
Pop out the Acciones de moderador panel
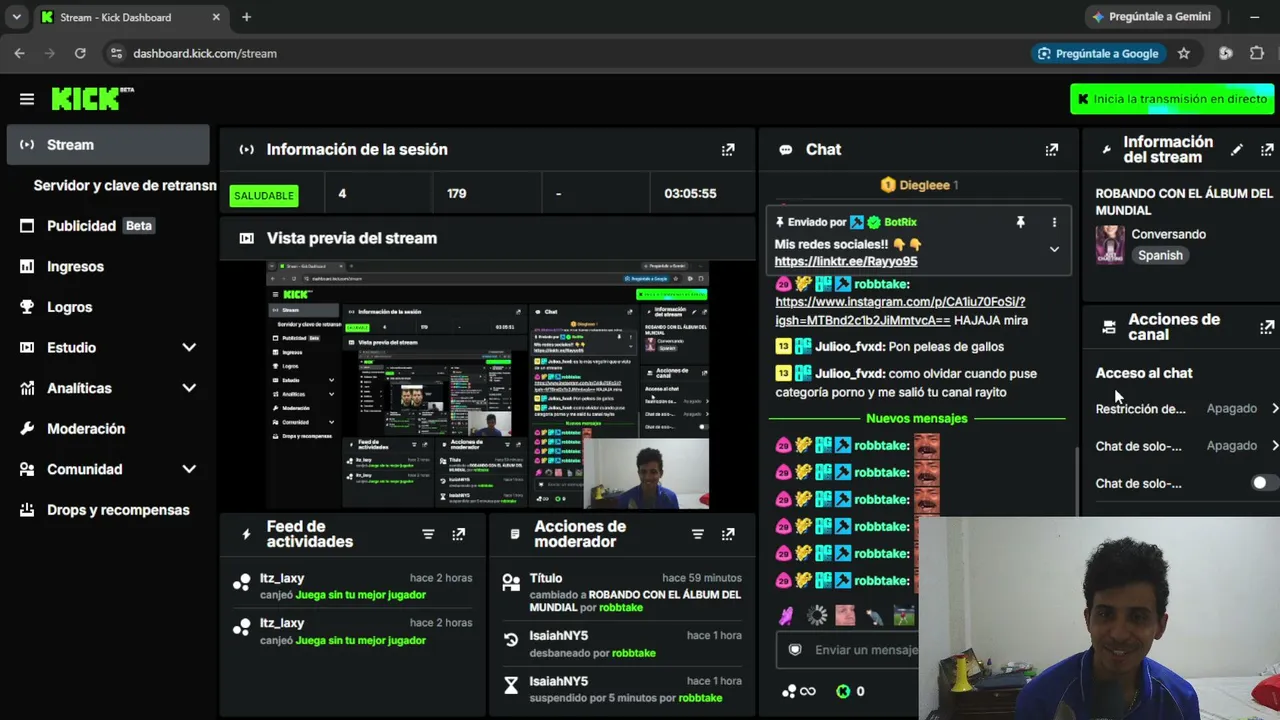(x=728, y=534)
